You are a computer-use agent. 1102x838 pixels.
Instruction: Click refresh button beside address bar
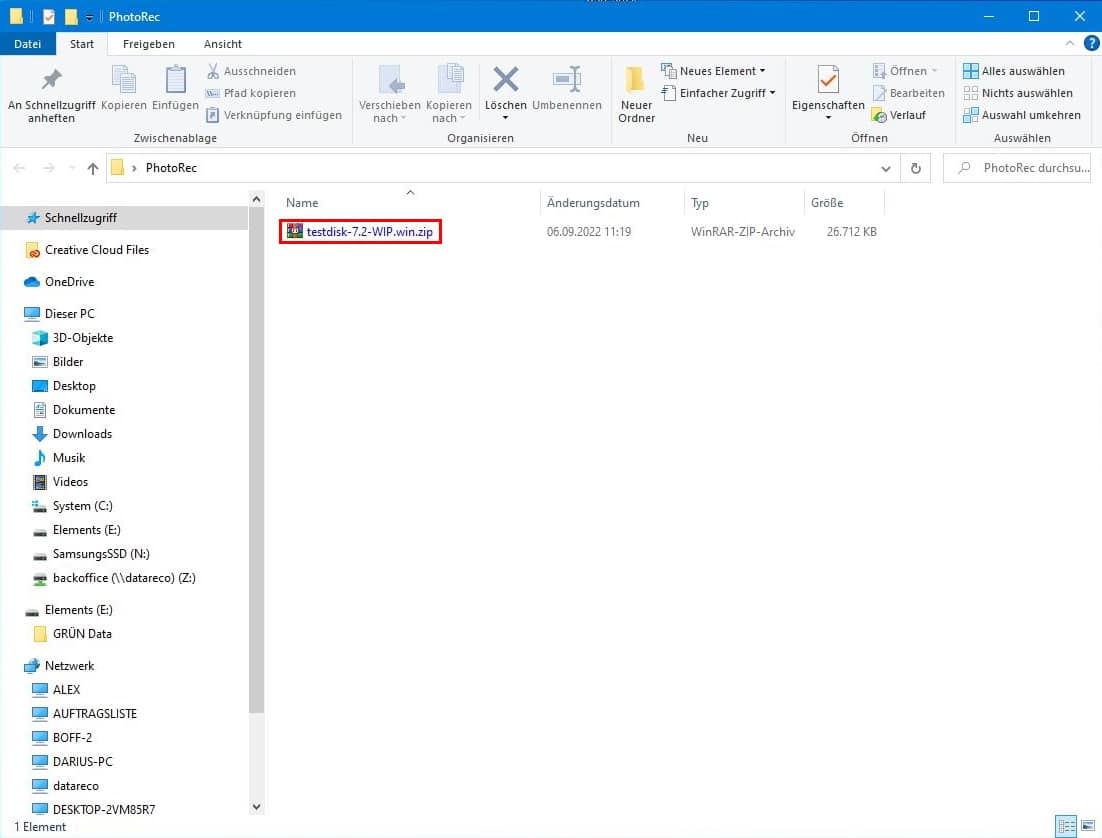tap(915, 168)
